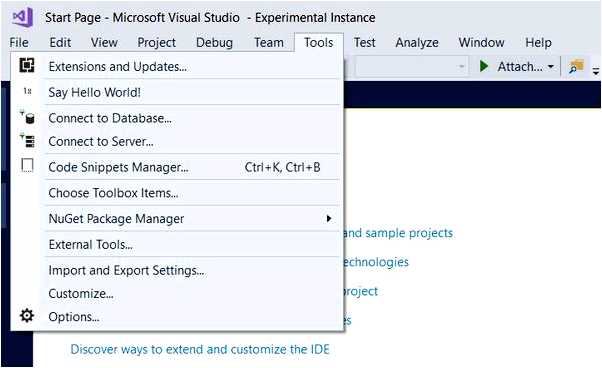Open Code Snippets Manager entry
This screenshot has width=602, height=368.
coord(177,167)
